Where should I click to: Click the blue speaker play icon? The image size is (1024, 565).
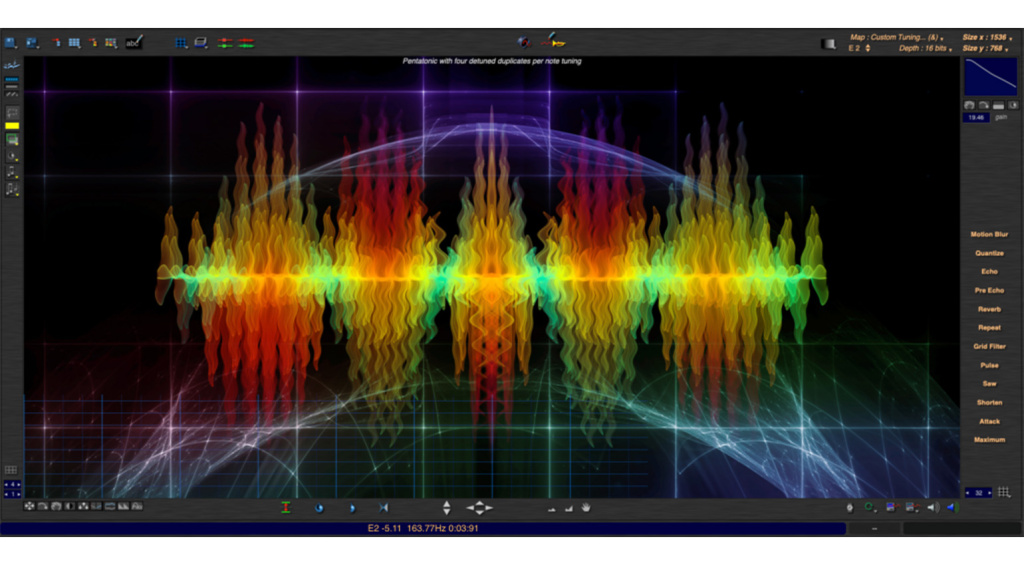(952, 508)
